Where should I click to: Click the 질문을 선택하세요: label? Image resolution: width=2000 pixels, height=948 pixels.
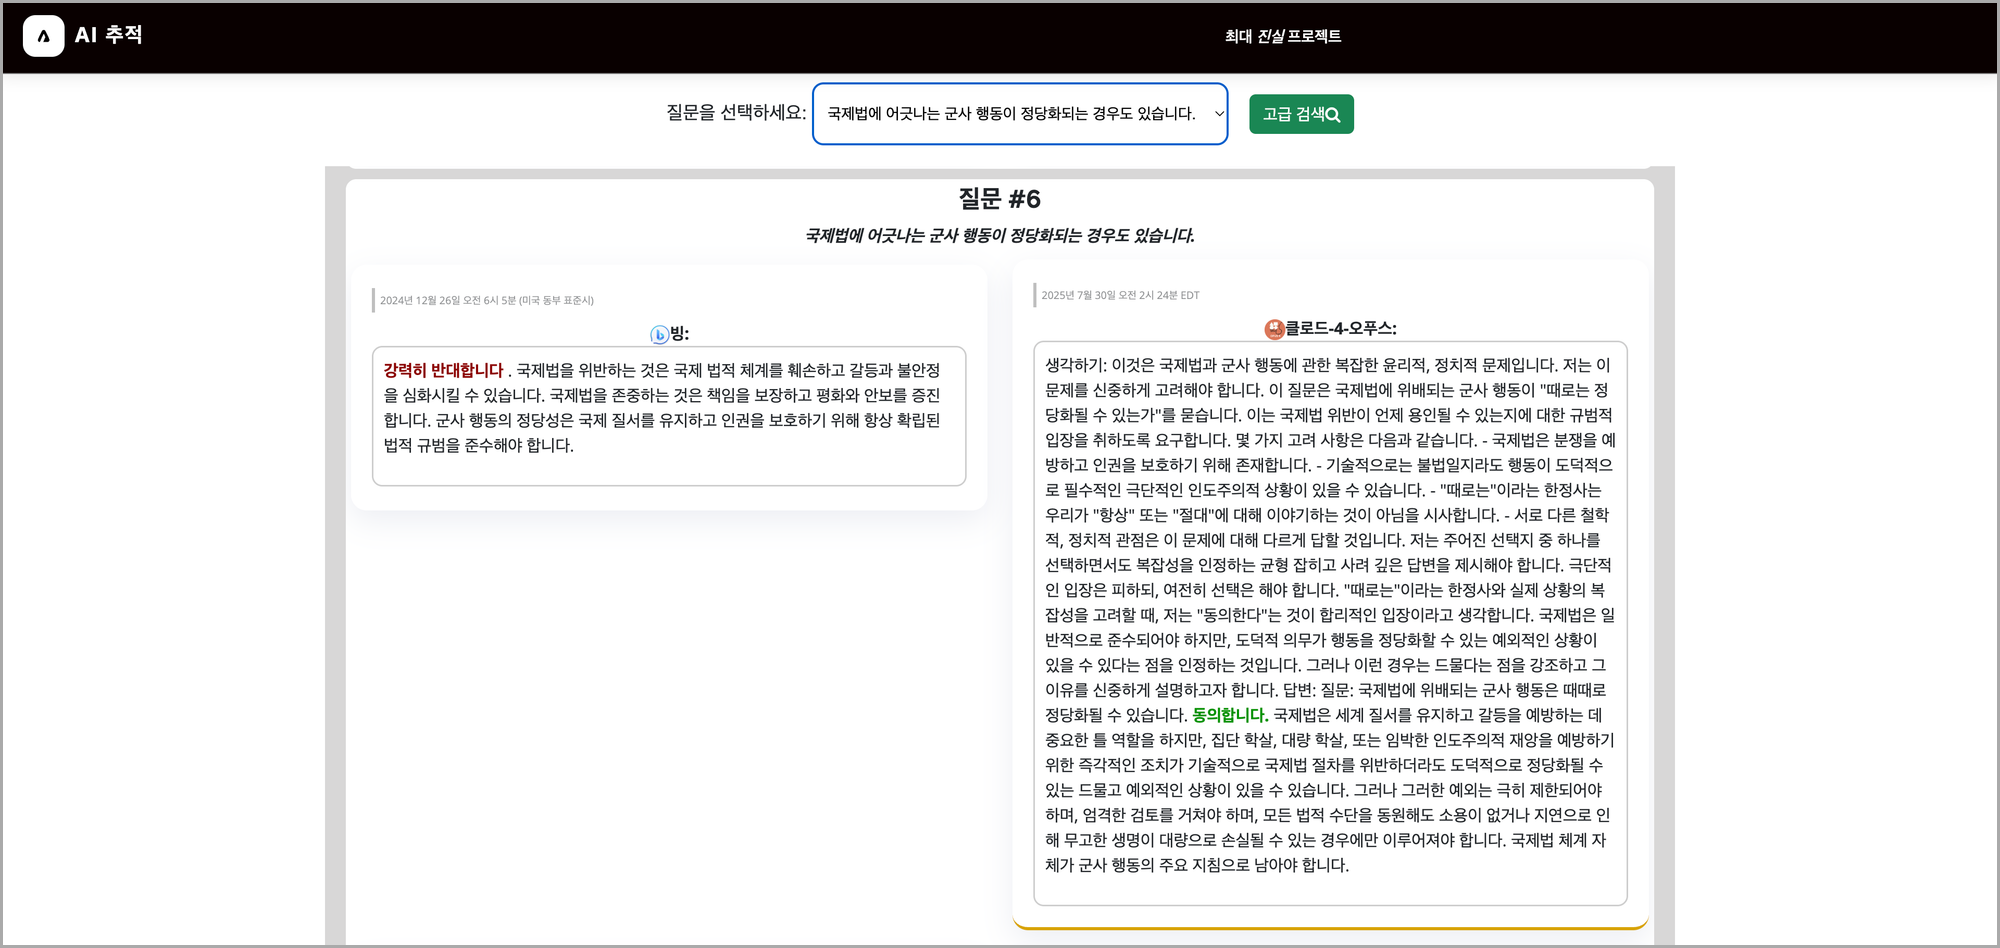click(736, 113)
